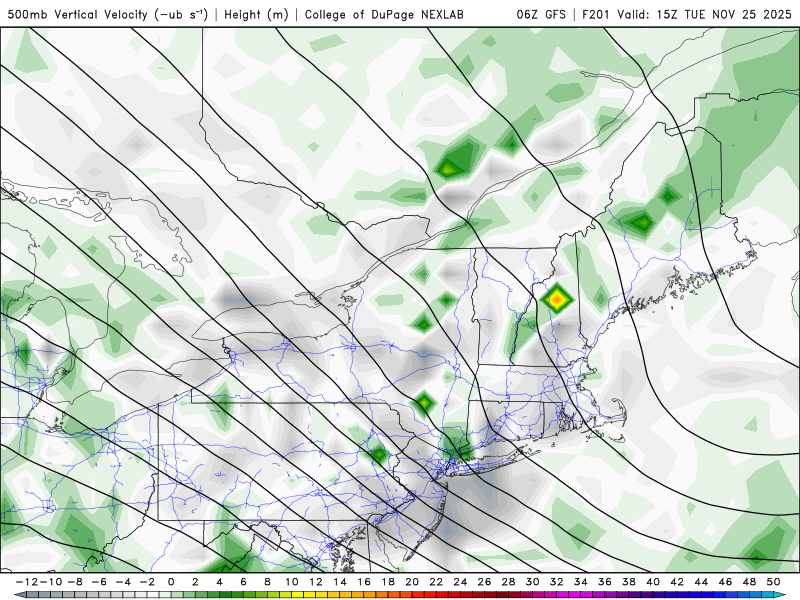
Task: Click the 40 colorbar scale label
Action: click(x=653, y=582)
